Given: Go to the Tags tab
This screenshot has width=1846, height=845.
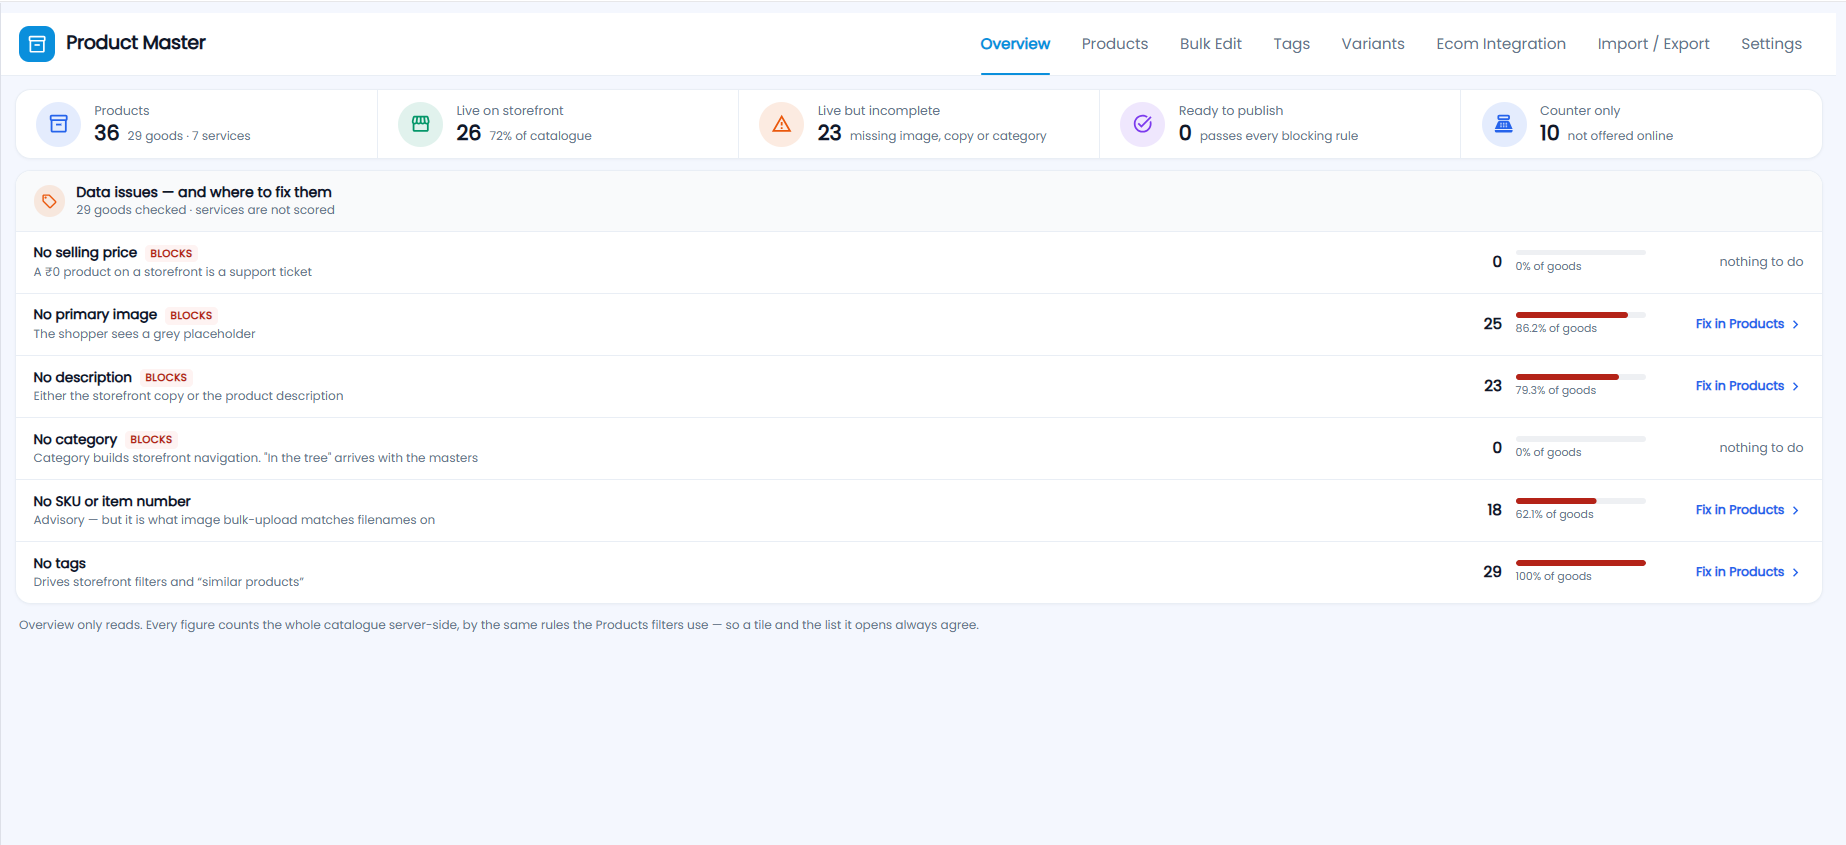Looking at the screenshot, I should [x=1292, y=44].
